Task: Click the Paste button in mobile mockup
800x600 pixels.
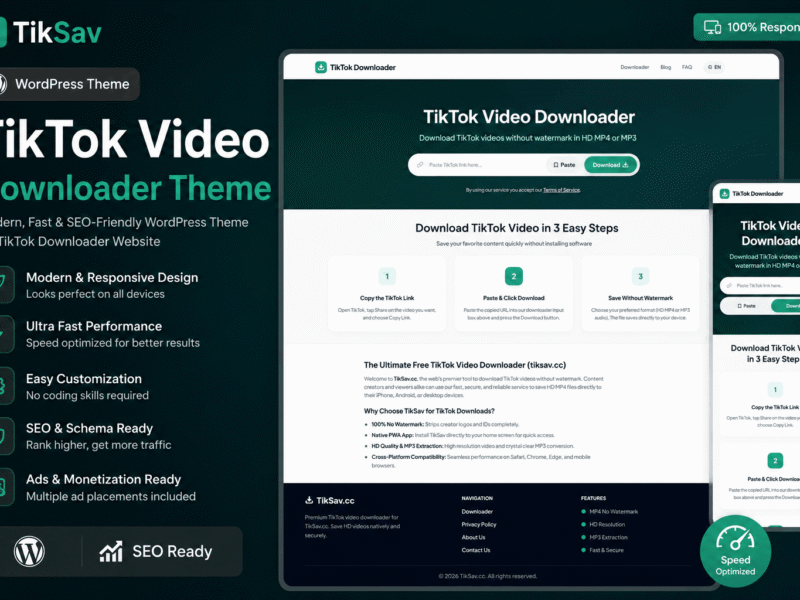Action: 746,306
